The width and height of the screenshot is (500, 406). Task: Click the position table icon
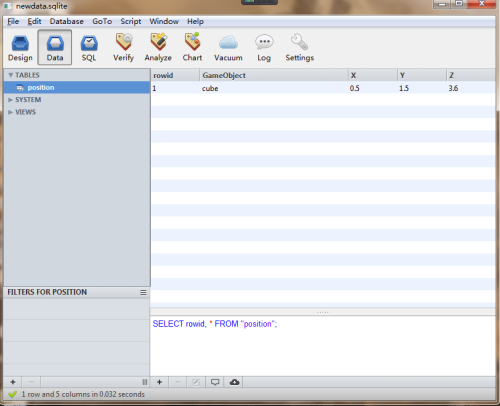coord(20,88)
